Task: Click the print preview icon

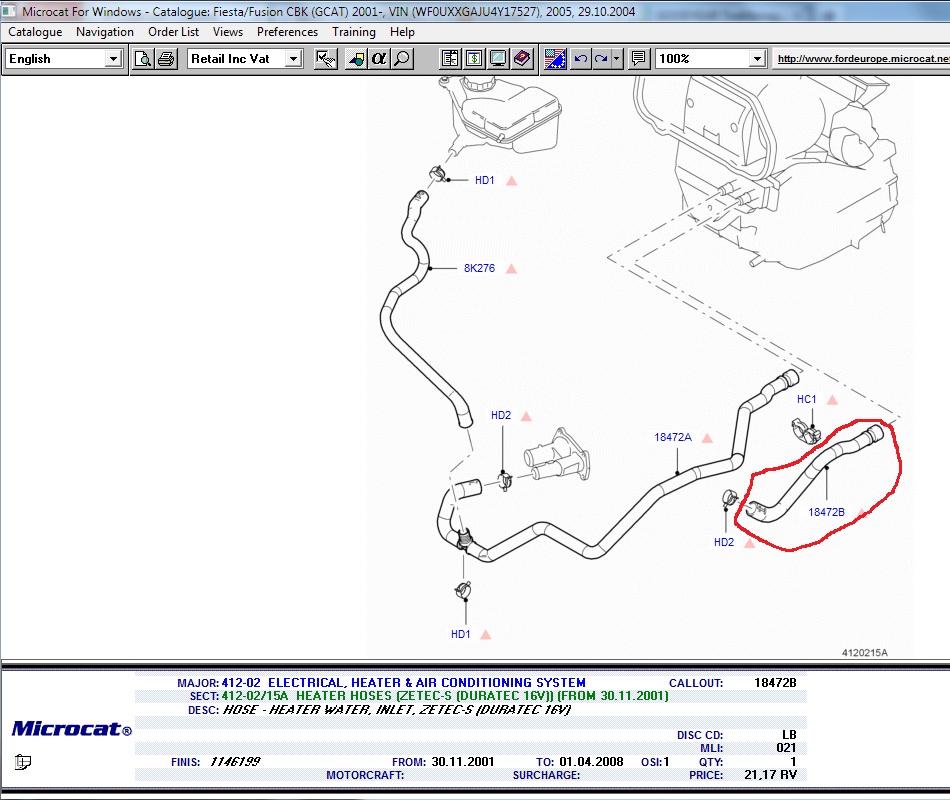Action: pos(143,59)
